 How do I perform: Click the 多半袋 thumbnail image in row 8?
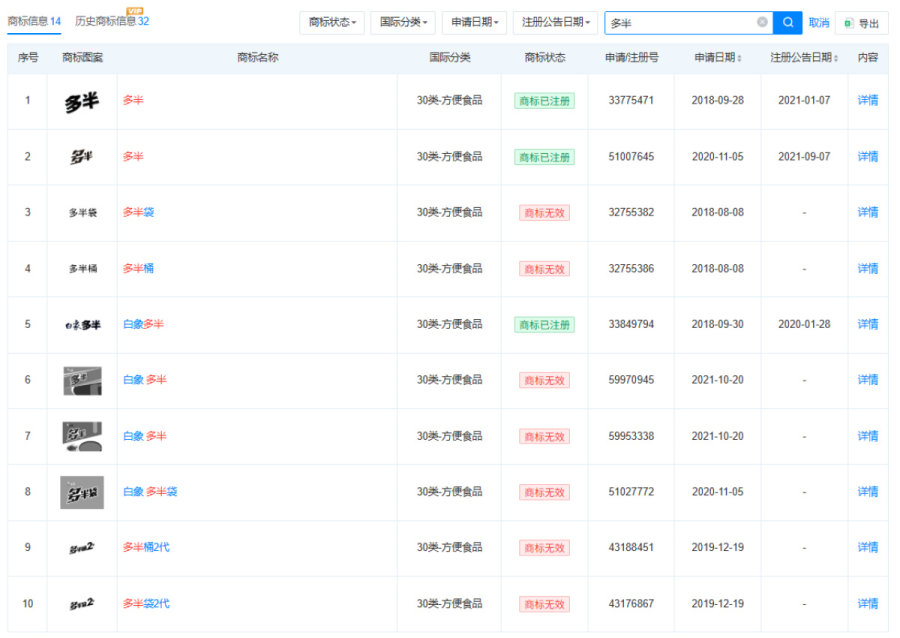pyautogui.click(x=82, y=492)
